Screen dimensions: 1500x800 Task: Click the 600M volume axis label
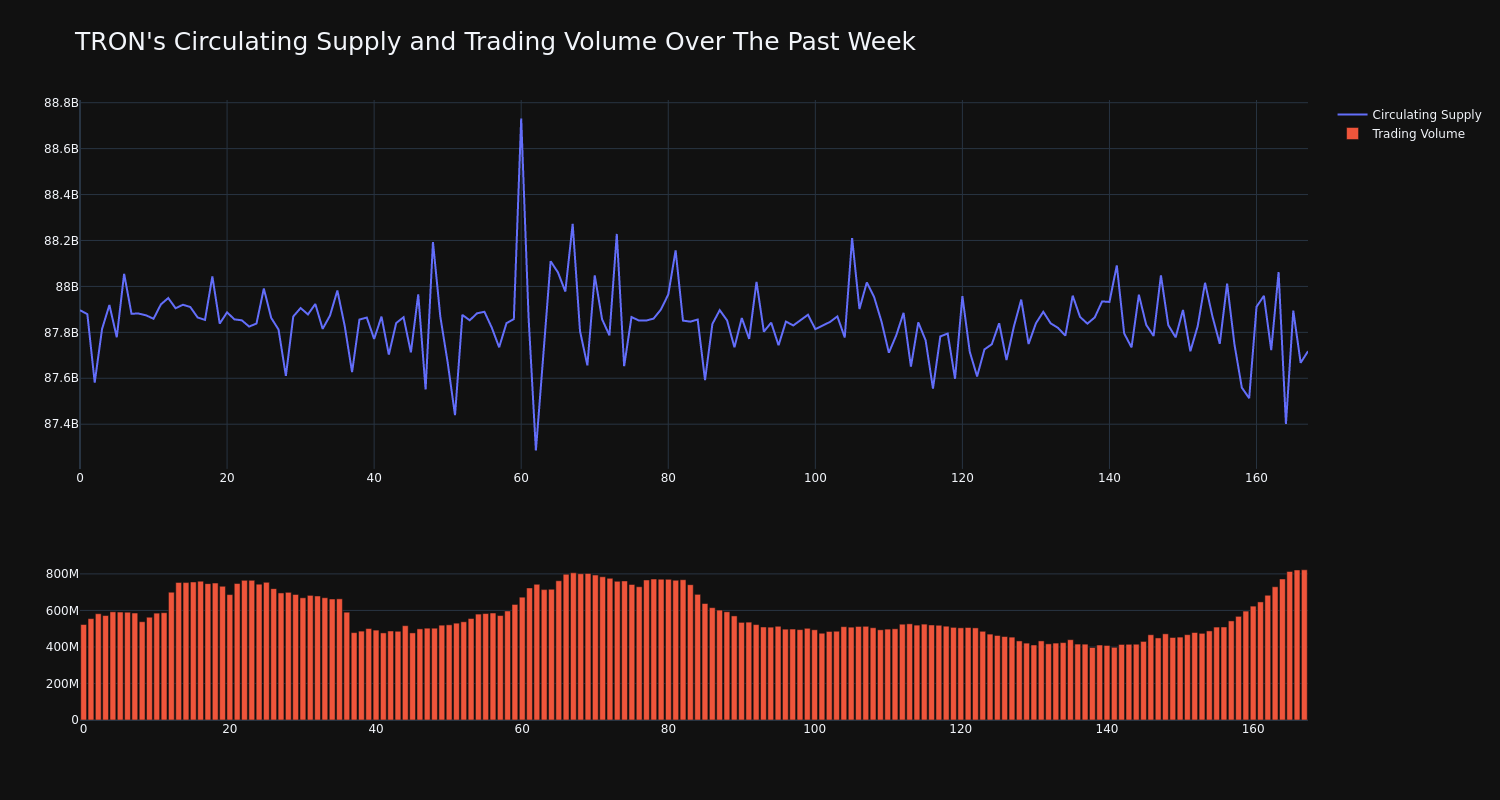(61, 611)
